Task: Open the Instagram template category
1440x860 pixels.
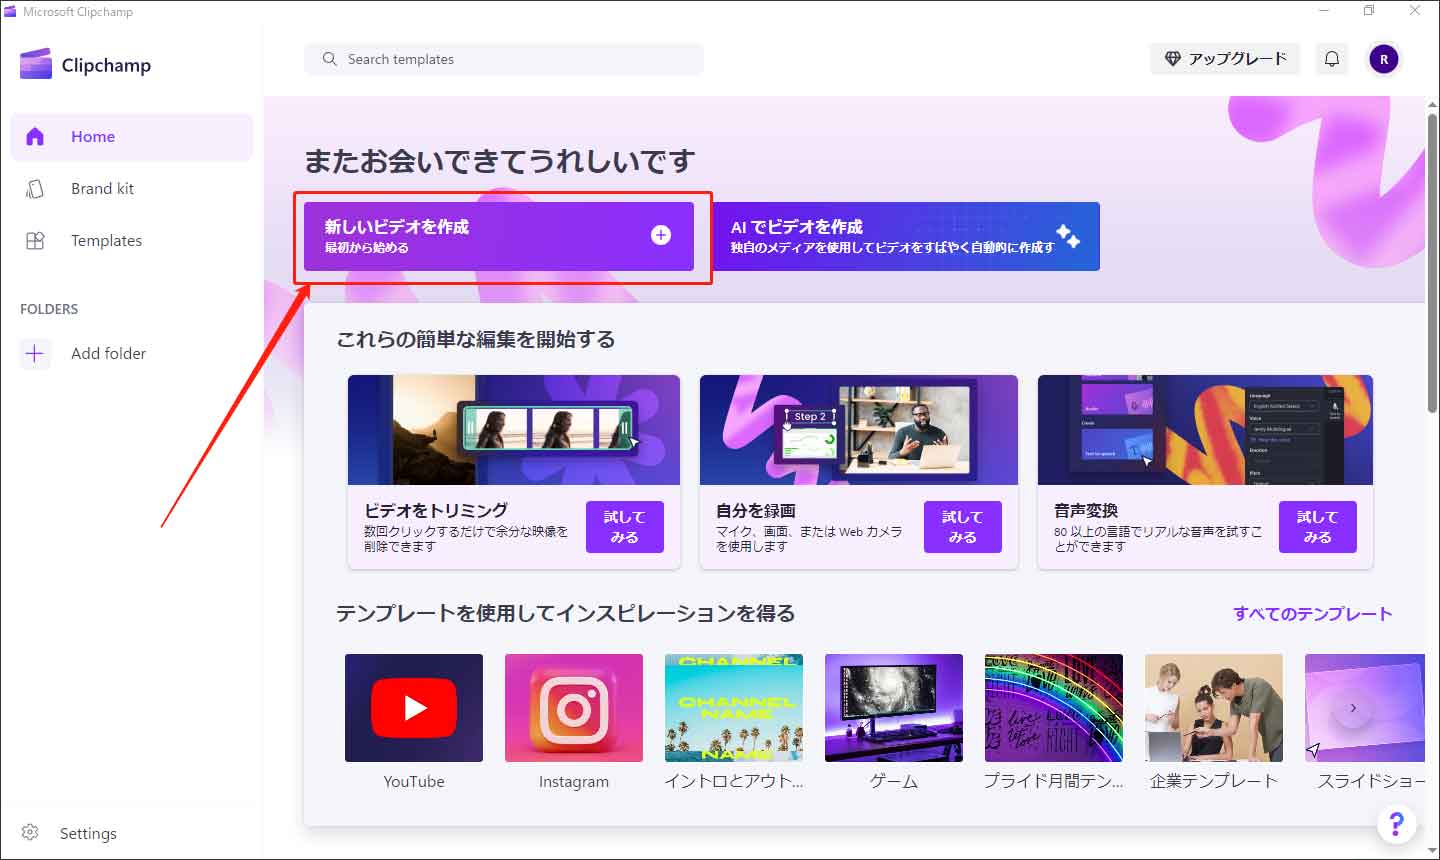Action: coord(574,708)
